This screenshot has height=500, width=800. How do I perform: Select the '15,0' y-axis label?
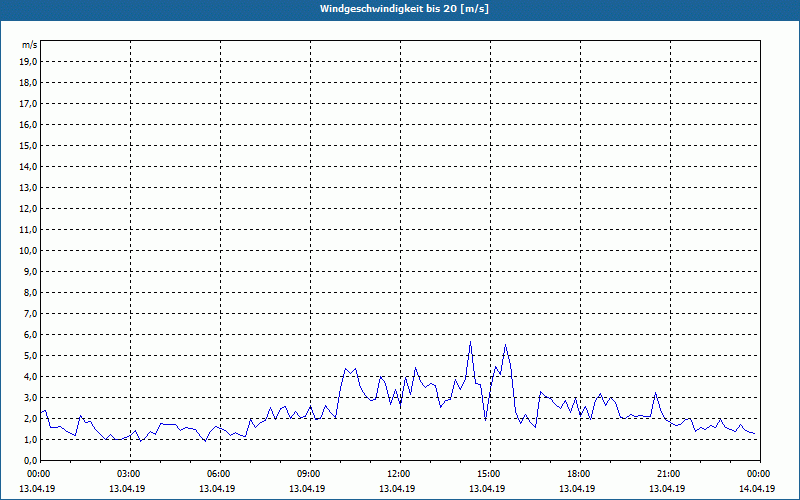28,145
